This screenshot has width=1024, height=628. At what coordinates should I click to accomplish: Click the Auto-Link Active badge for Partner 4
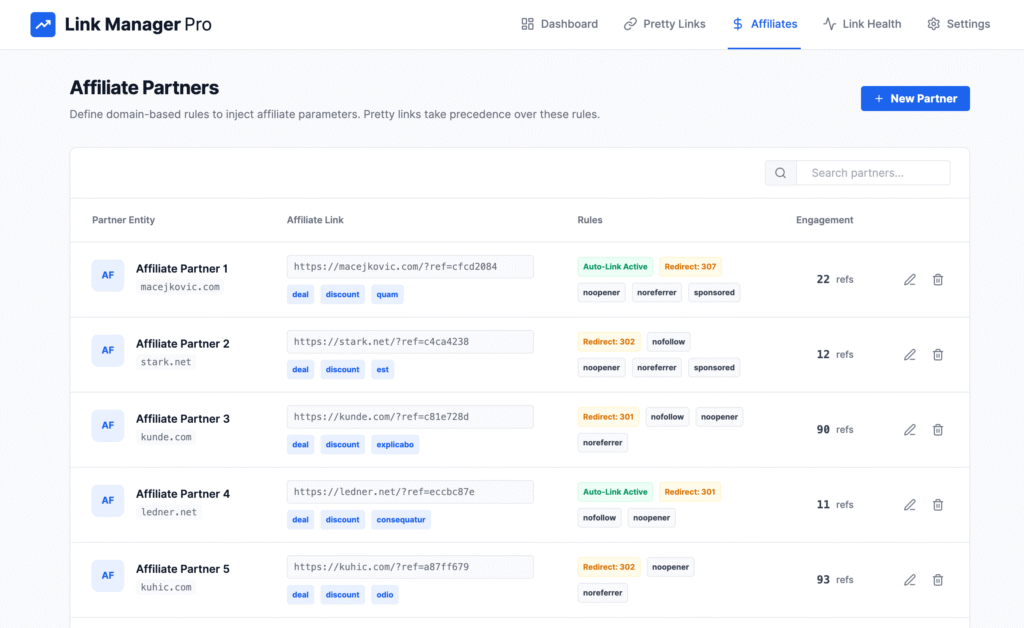615,492
